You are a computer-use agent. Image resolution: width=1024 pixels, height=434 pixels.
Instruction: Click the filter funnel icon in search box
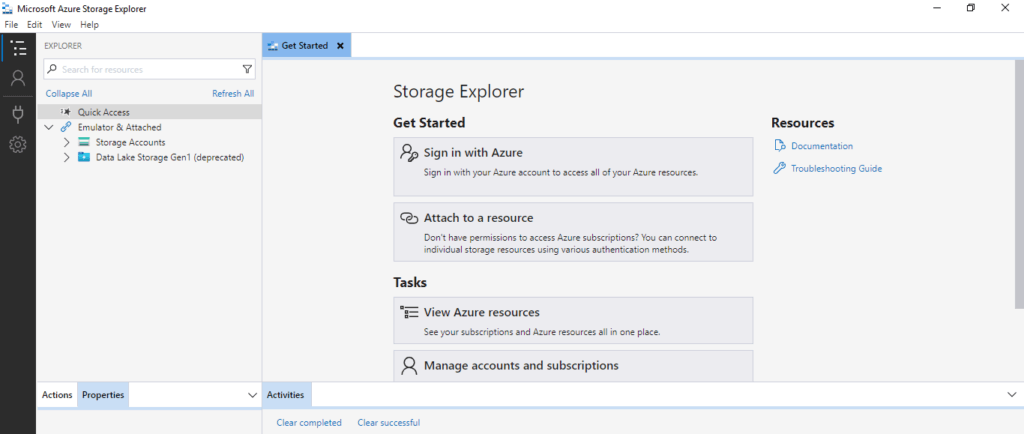[247, 69]
